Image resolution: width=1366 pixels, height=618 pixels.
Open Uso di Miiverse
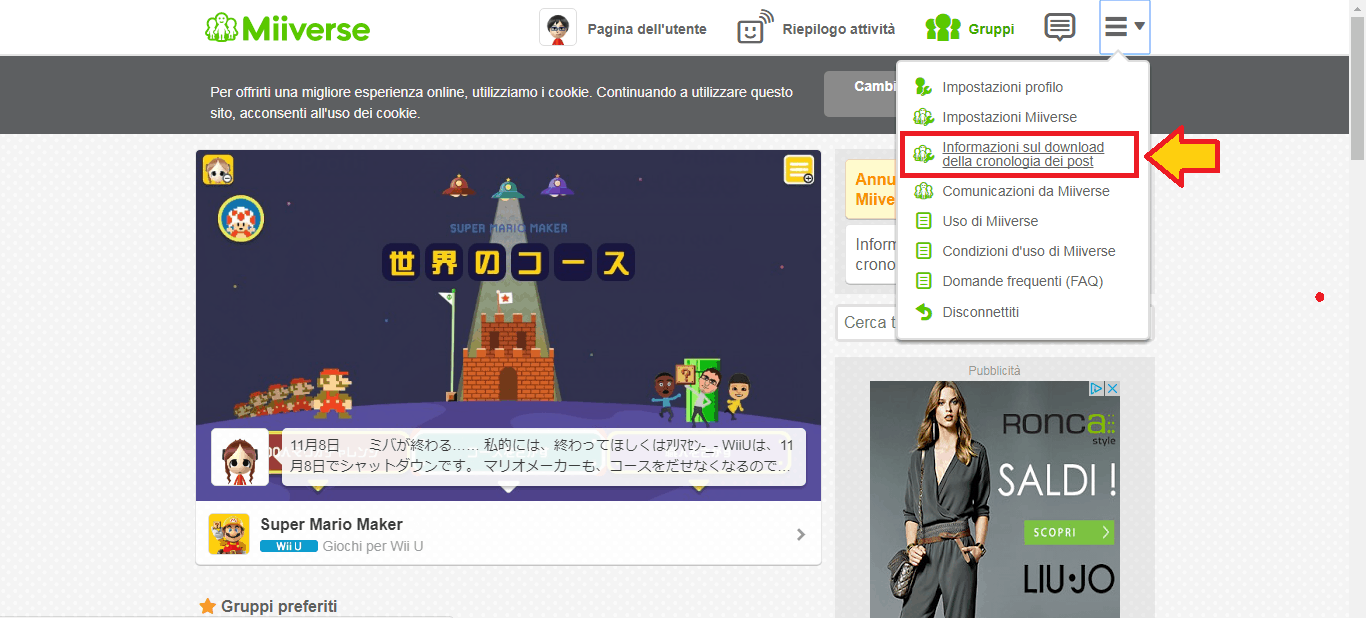(x=990, y=221)
